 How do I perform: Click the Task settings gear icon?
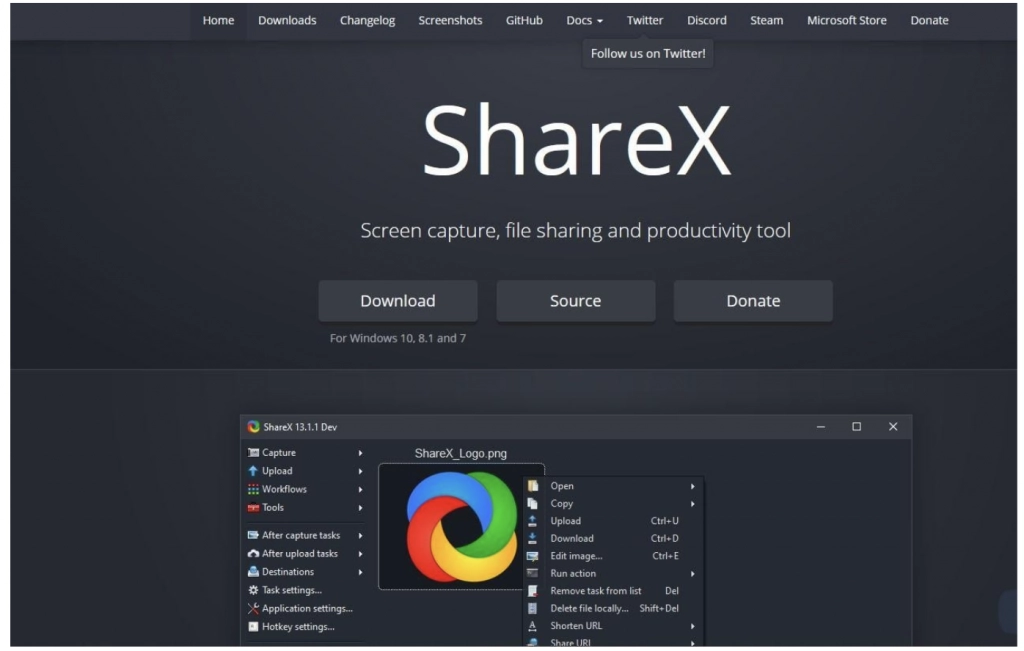tap(253, 590)
